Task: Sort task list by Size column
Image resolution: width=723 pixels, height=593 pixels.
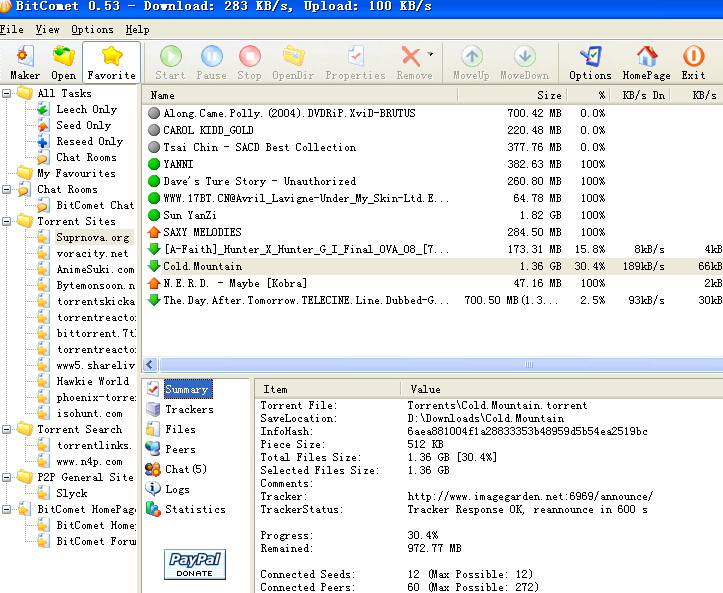Action: click(x=512, y=95)
